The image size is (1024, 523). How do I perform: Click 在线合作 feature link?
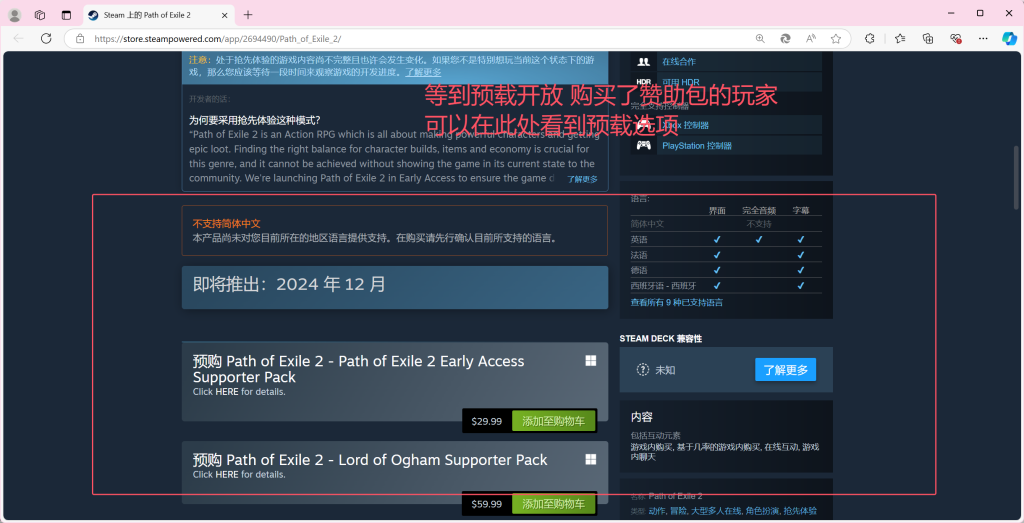pos(679,61)
